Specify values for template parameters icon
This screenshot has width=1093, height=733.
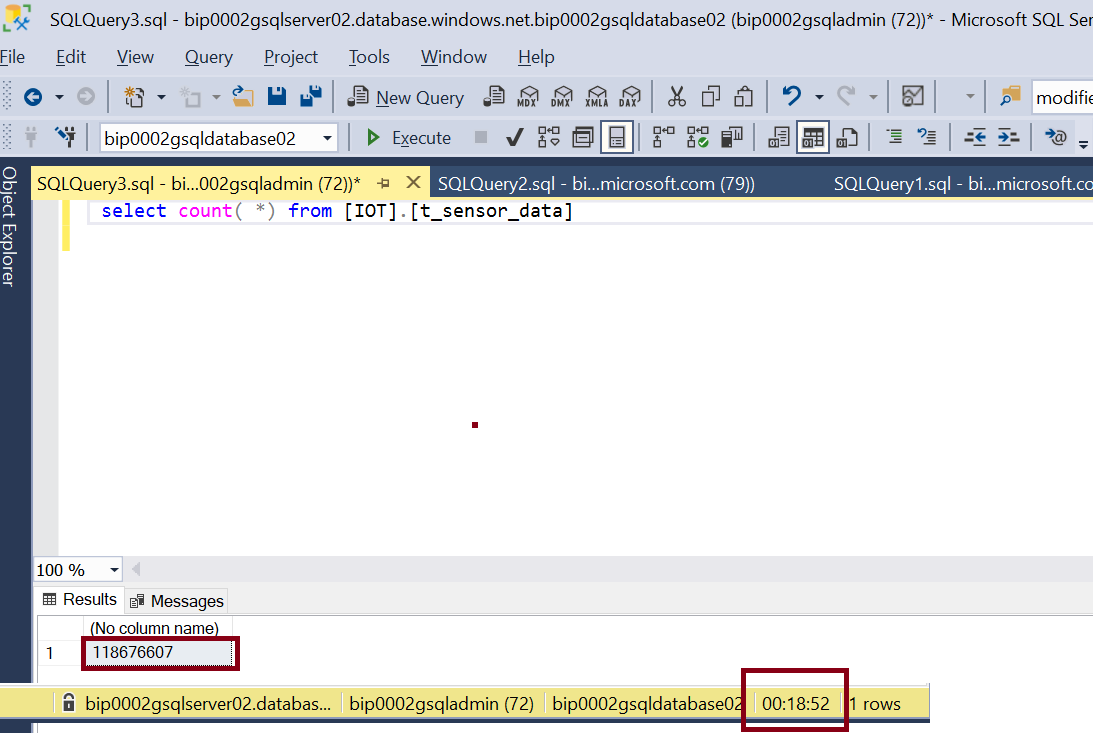[1055, 137]
